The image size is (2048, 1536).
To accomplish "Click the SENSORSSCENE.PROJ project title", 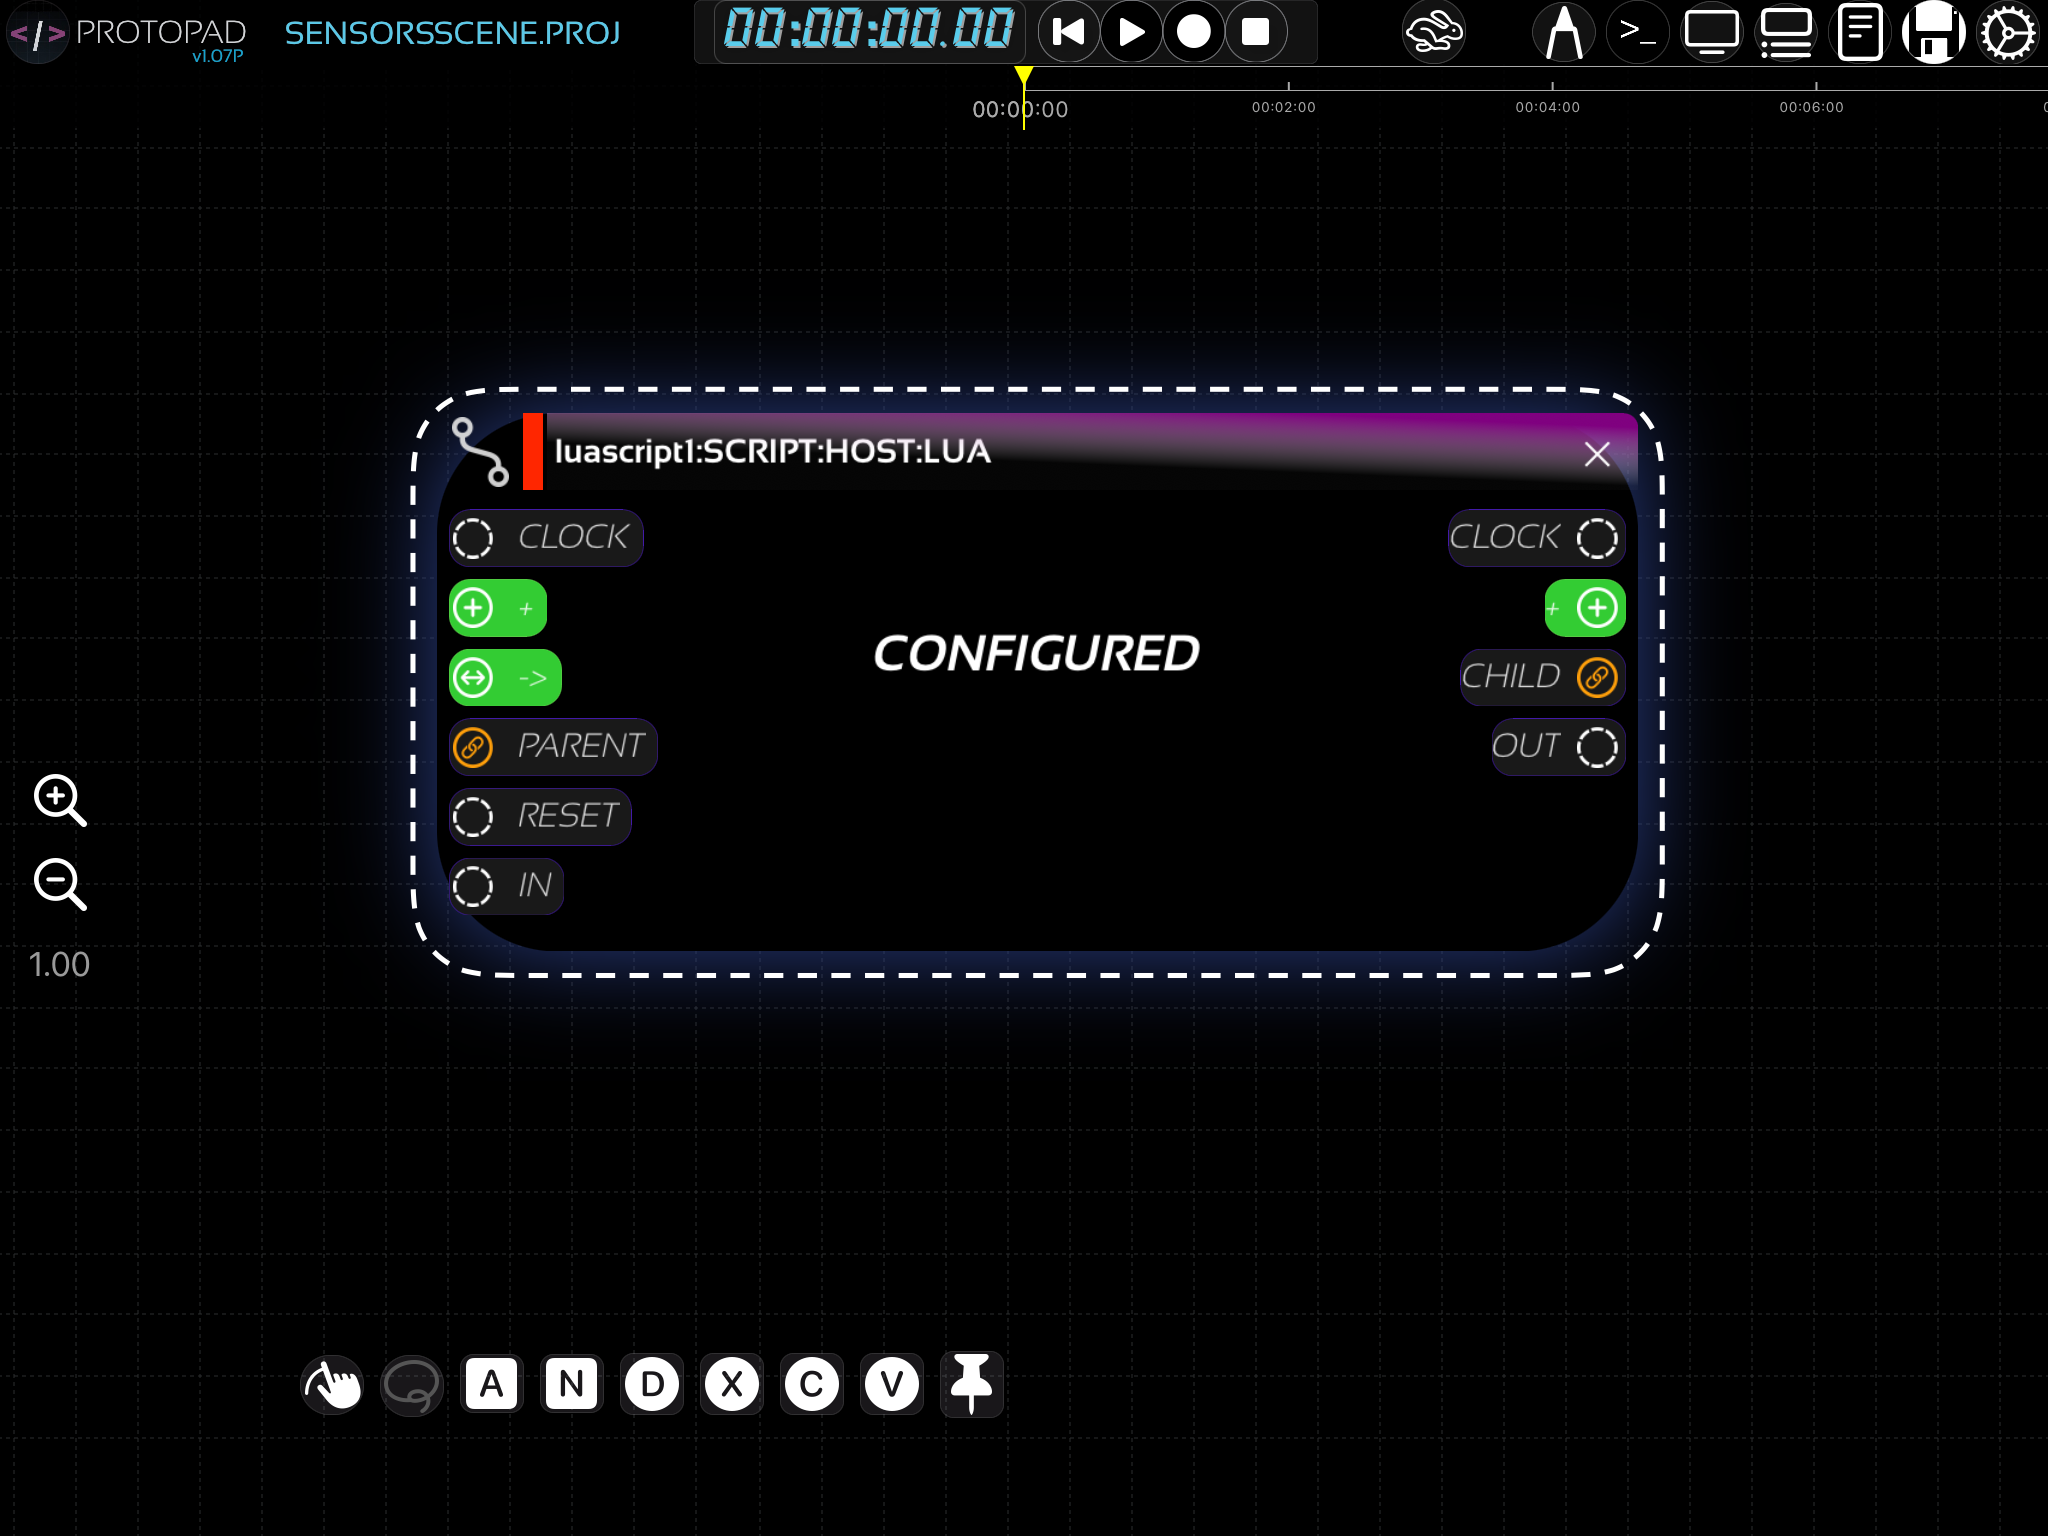I will [452, 33].
